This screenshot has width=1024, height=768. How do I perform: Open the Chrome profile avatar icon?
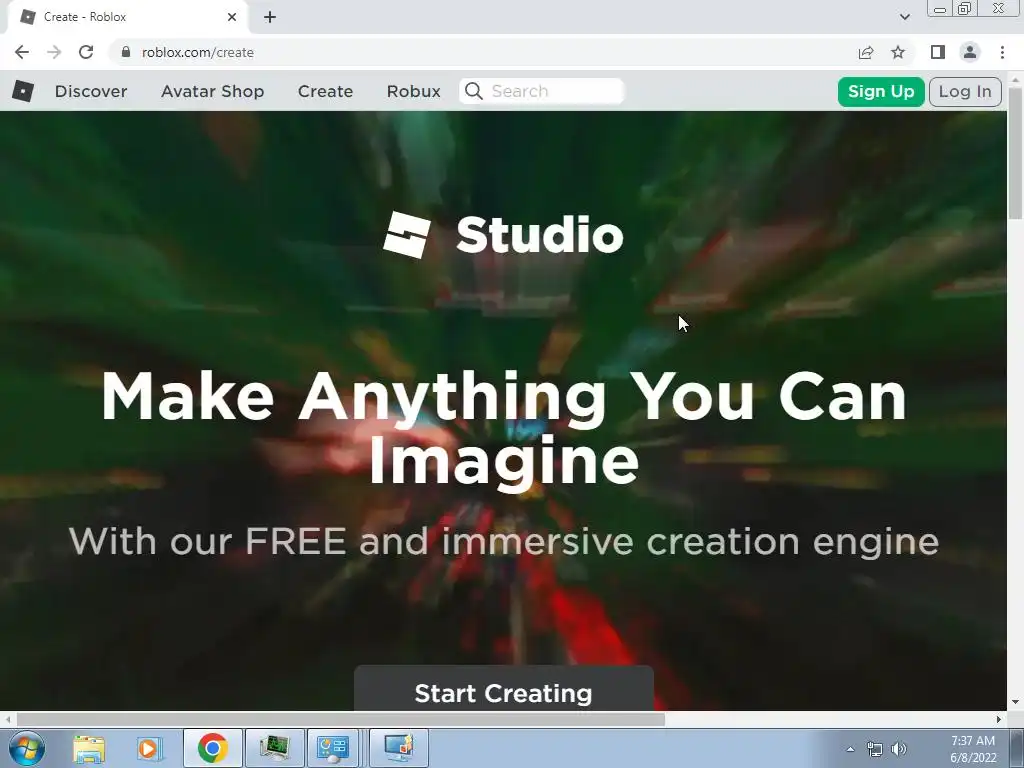[970, 52]
